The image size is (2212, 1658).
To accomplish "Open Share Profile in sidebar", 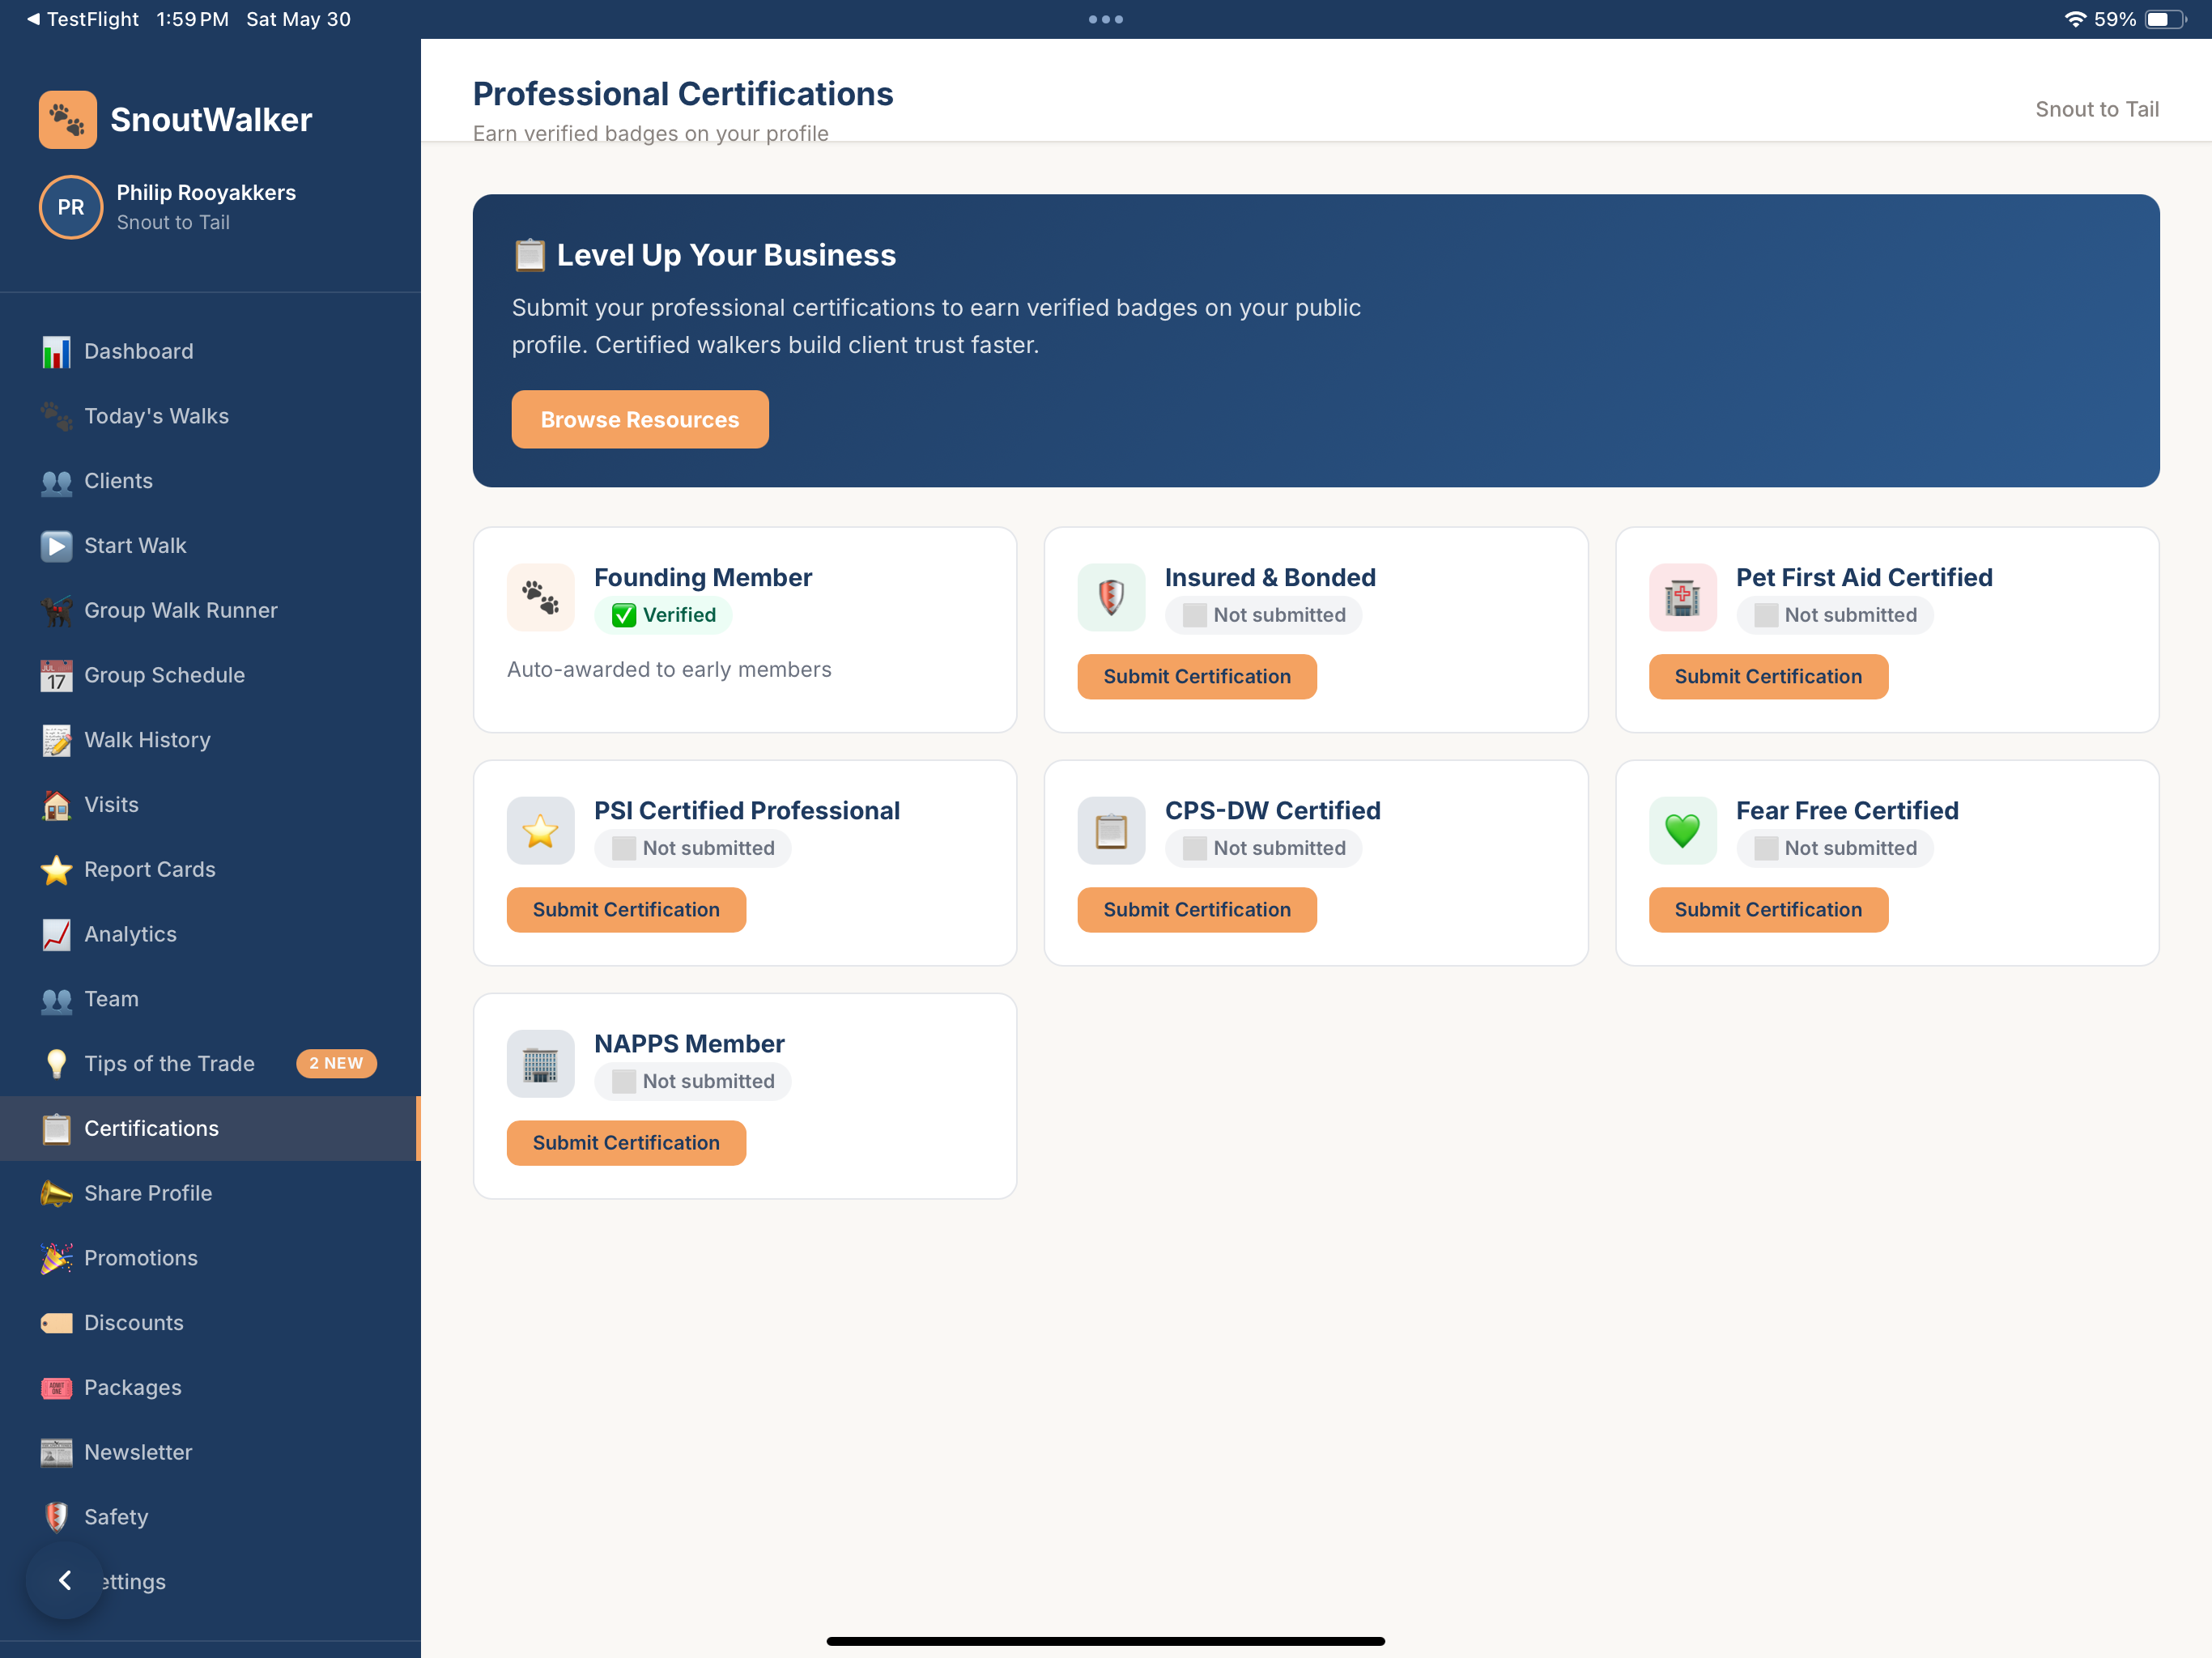I will pos(210,1194).
